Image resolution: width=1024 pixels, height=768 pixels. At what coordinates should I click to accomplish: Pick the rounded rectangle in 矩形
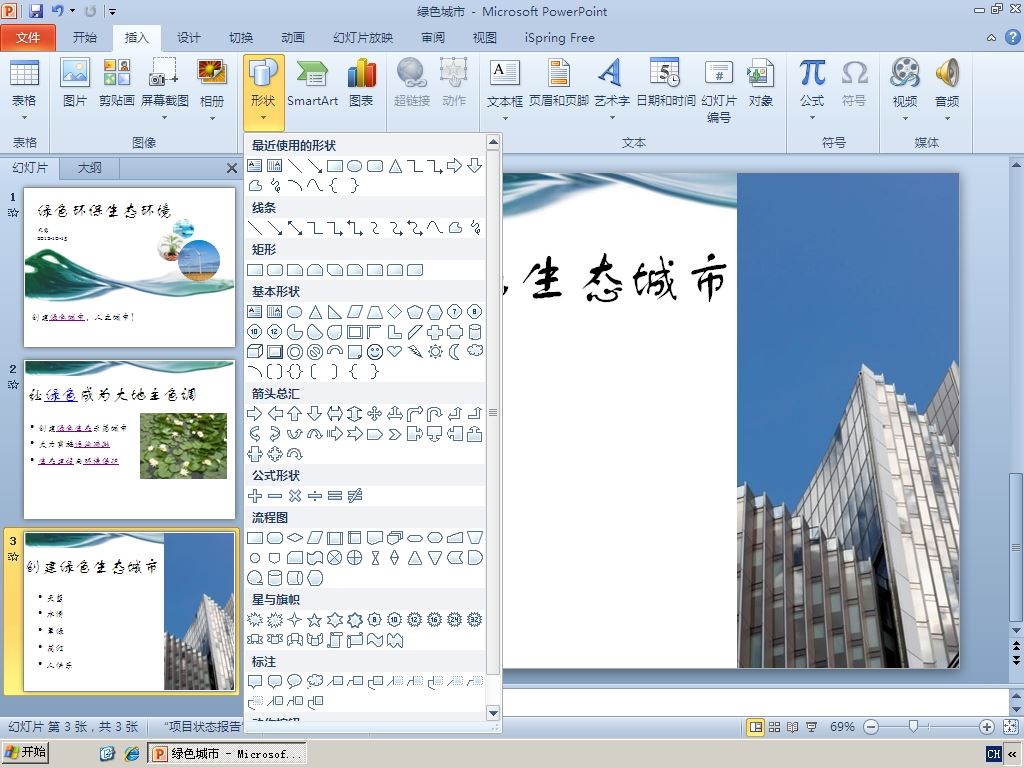(x=275, y=270)
